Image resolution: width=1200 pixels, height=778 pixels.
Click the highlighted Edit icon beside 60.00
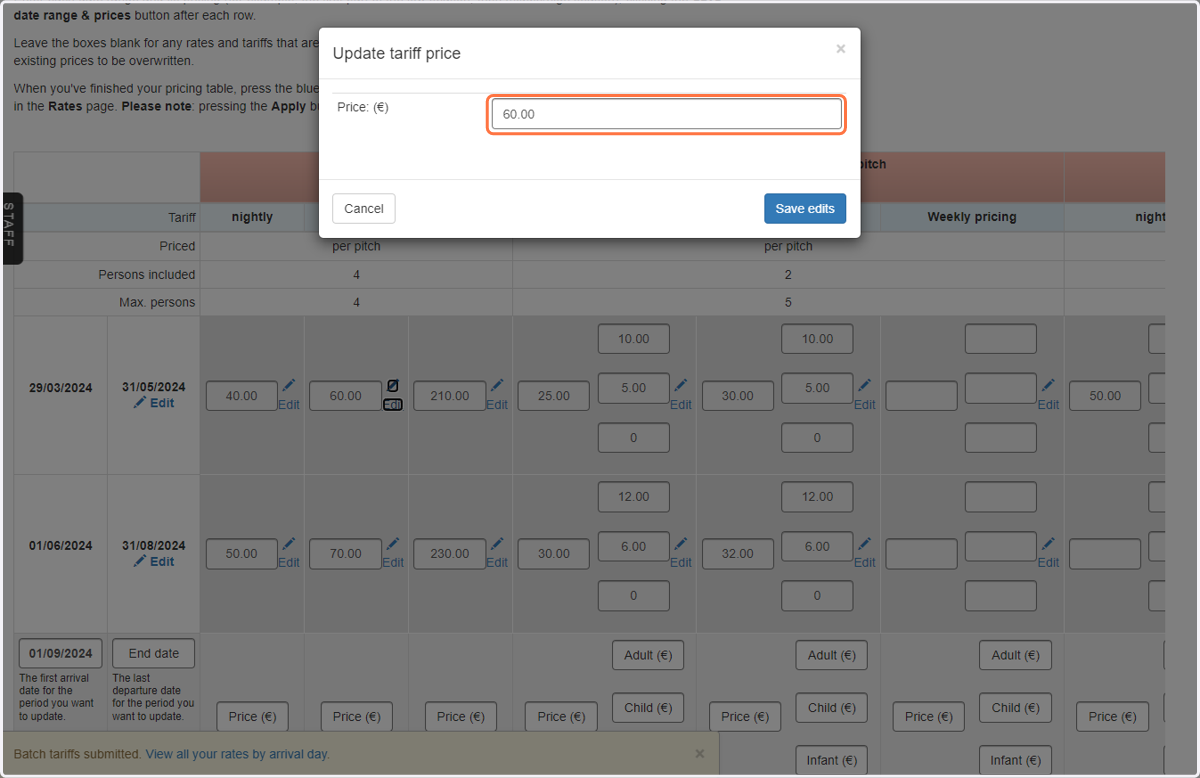tap(393, 395)
